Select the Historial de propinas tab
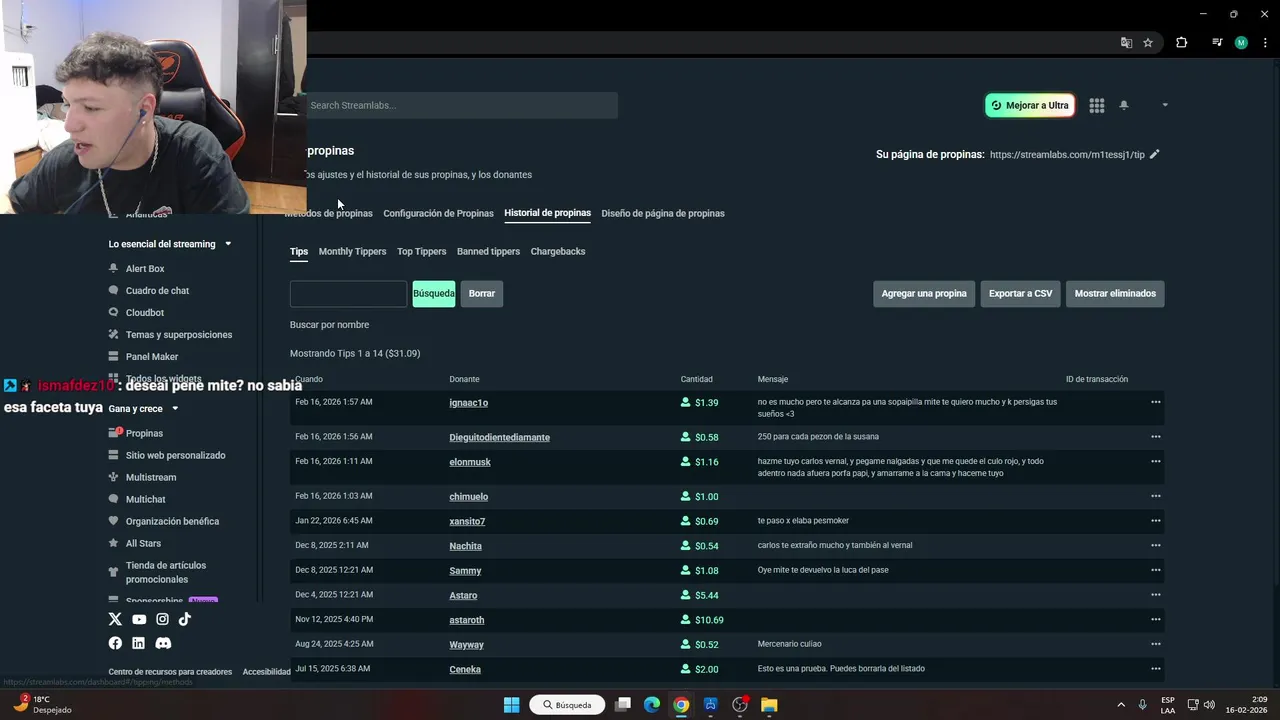Viewport: 1280px width, 720px height. coord(547,213)
